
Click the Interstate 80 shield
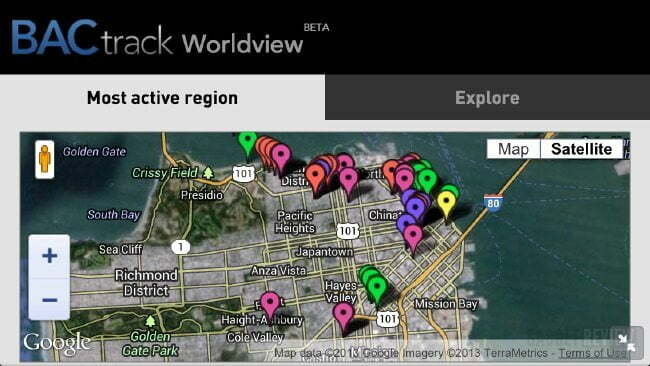[493, 203]
